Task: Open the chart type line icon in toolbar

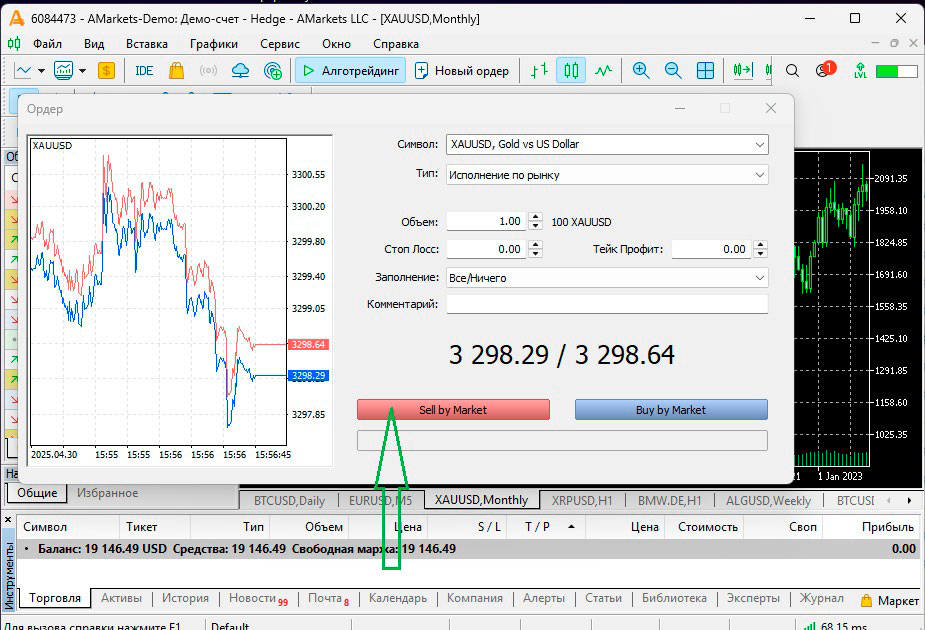Action: pyautogui.click(x=23, y=71)
